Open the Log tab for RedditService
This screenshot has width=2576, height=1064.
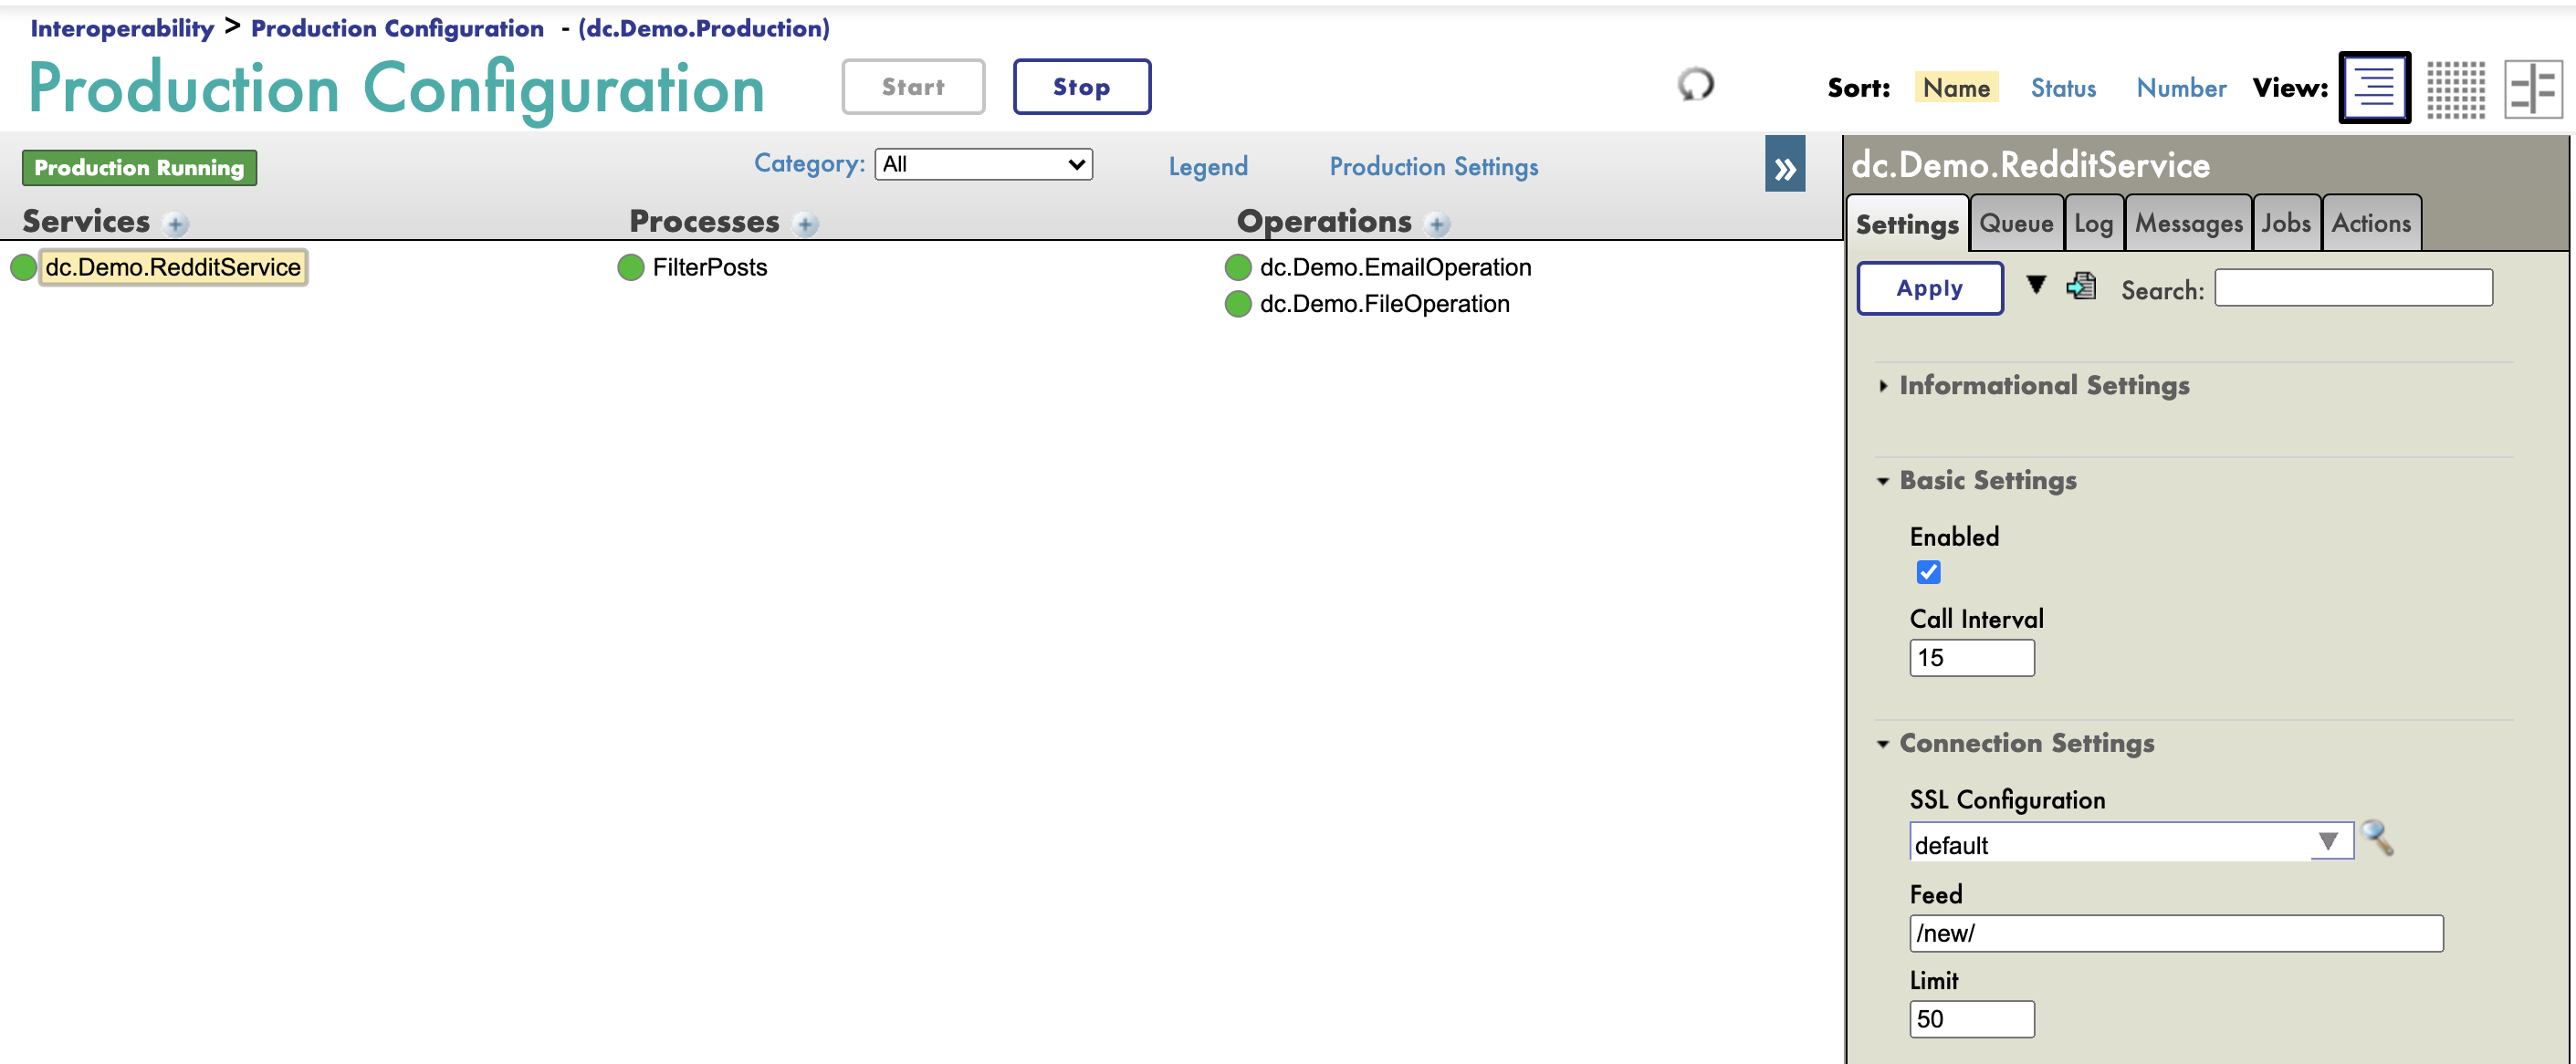click(x=2095, y=224)
